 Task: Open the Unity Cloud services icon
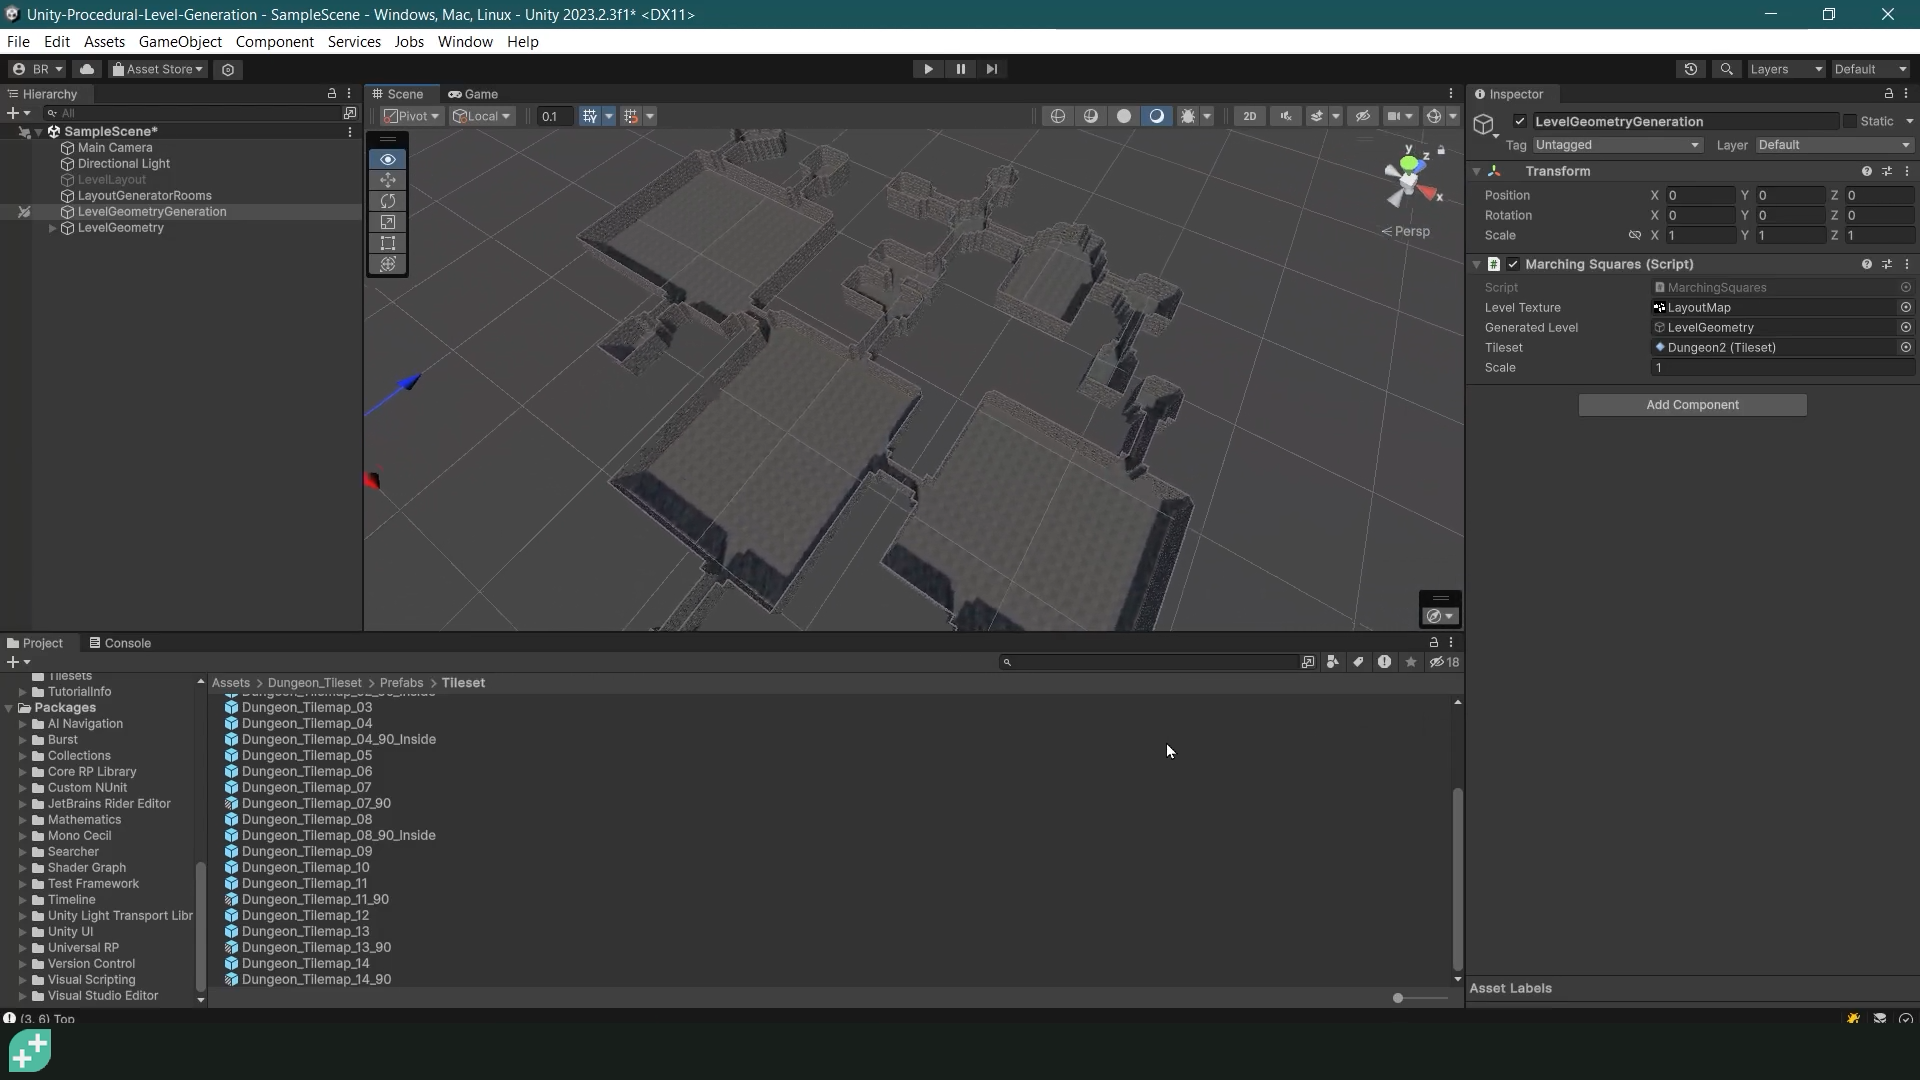coord(88,68)
